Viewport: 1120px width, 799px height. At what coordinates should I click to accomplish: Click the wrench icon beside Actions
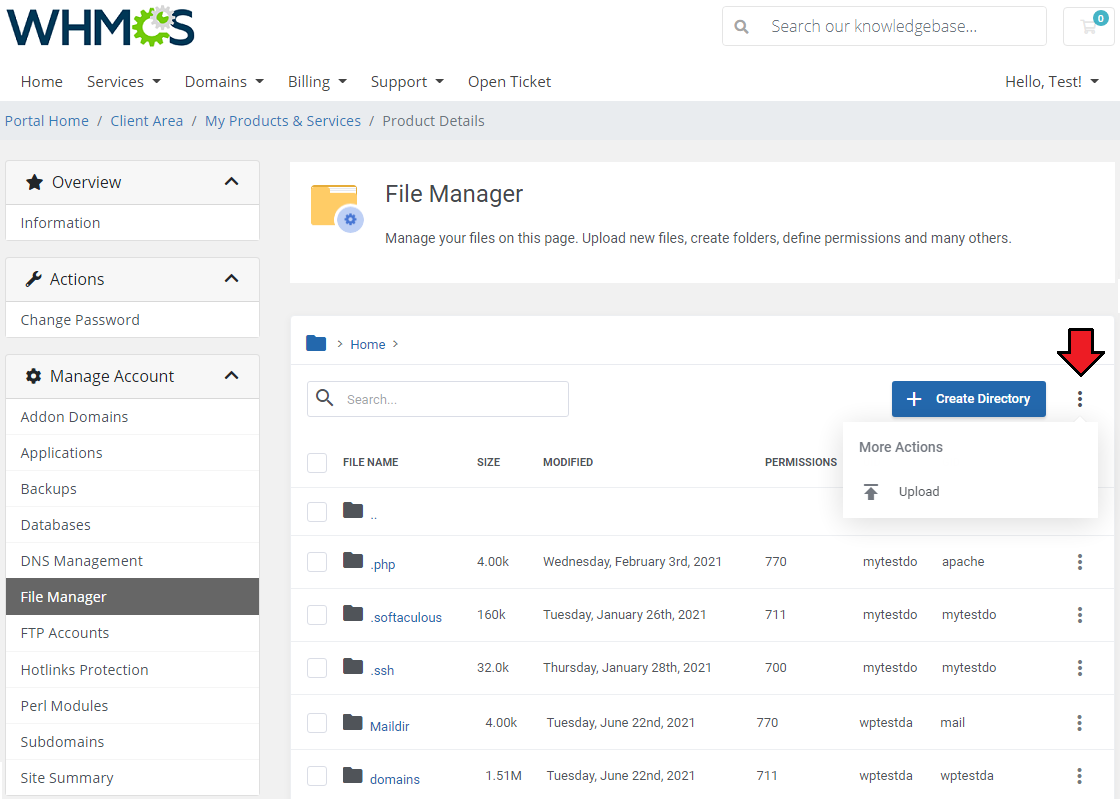tap(34, 279)
